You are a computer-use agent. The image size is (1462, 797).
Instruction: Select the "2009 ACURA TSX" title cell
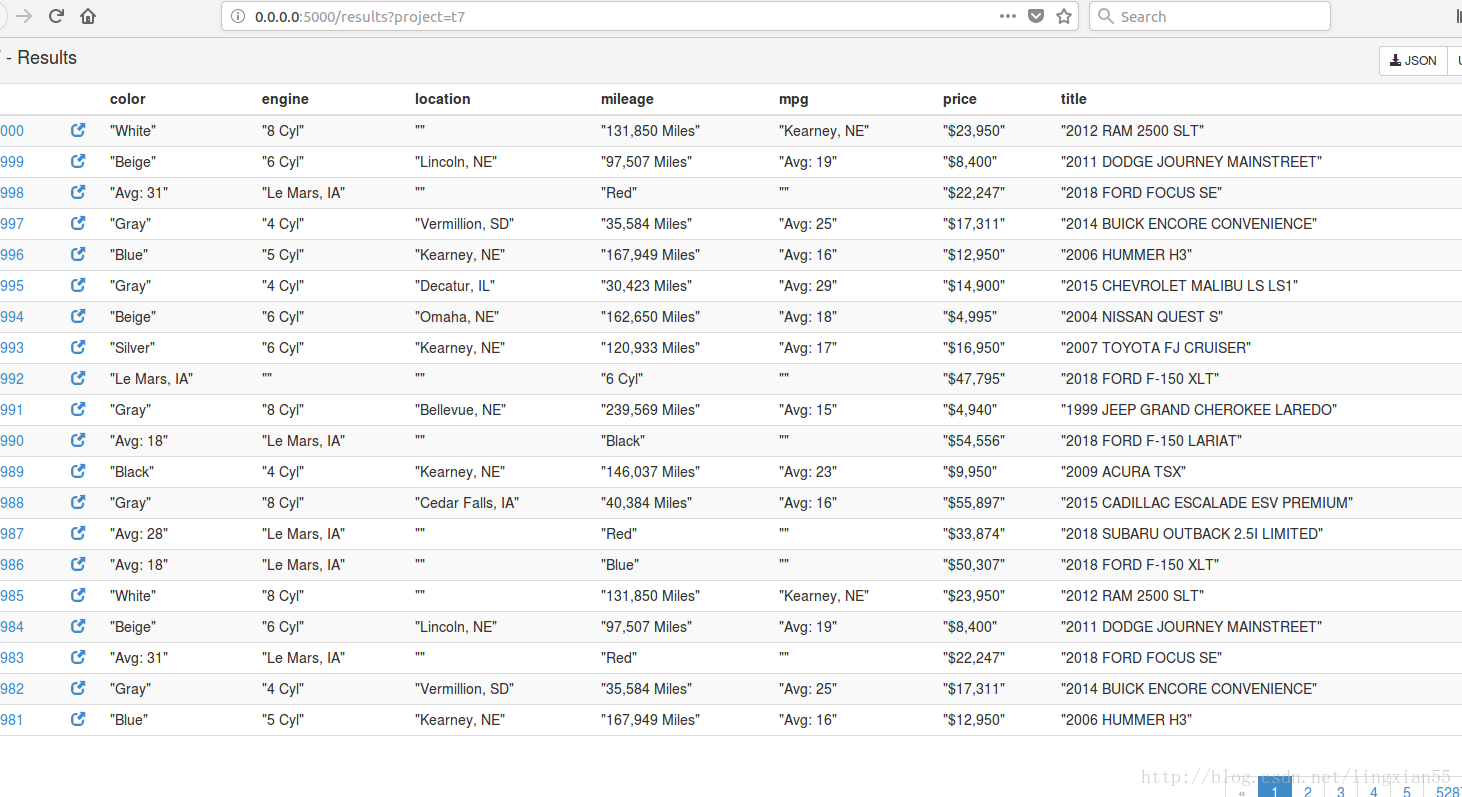coord(1123,472)
